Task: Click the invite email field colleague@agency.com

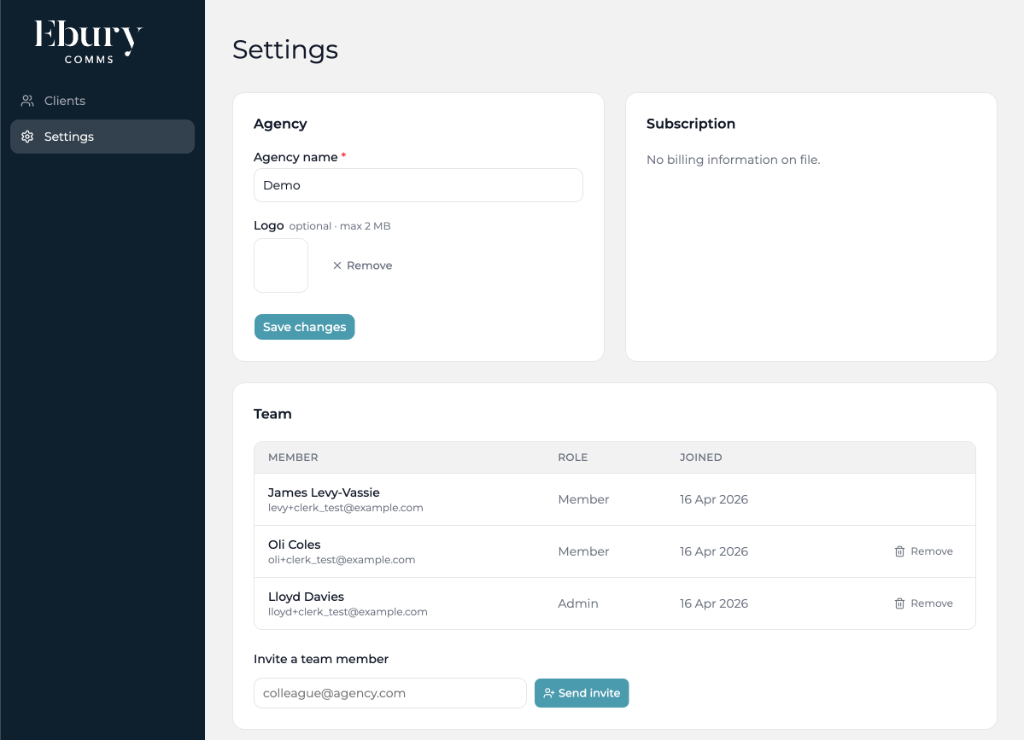Action: (390, 693)
